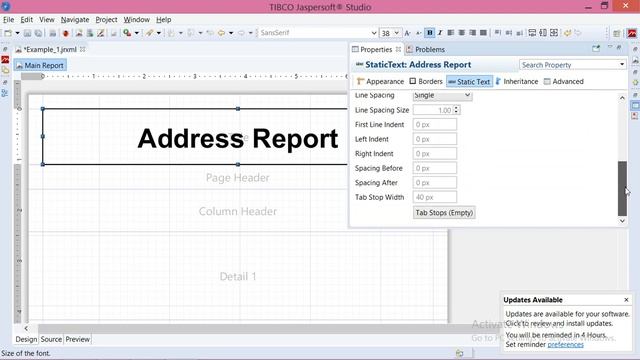Open the Appearance properties tab
This screenshot has height=360, width=640.
click(380, 81)
